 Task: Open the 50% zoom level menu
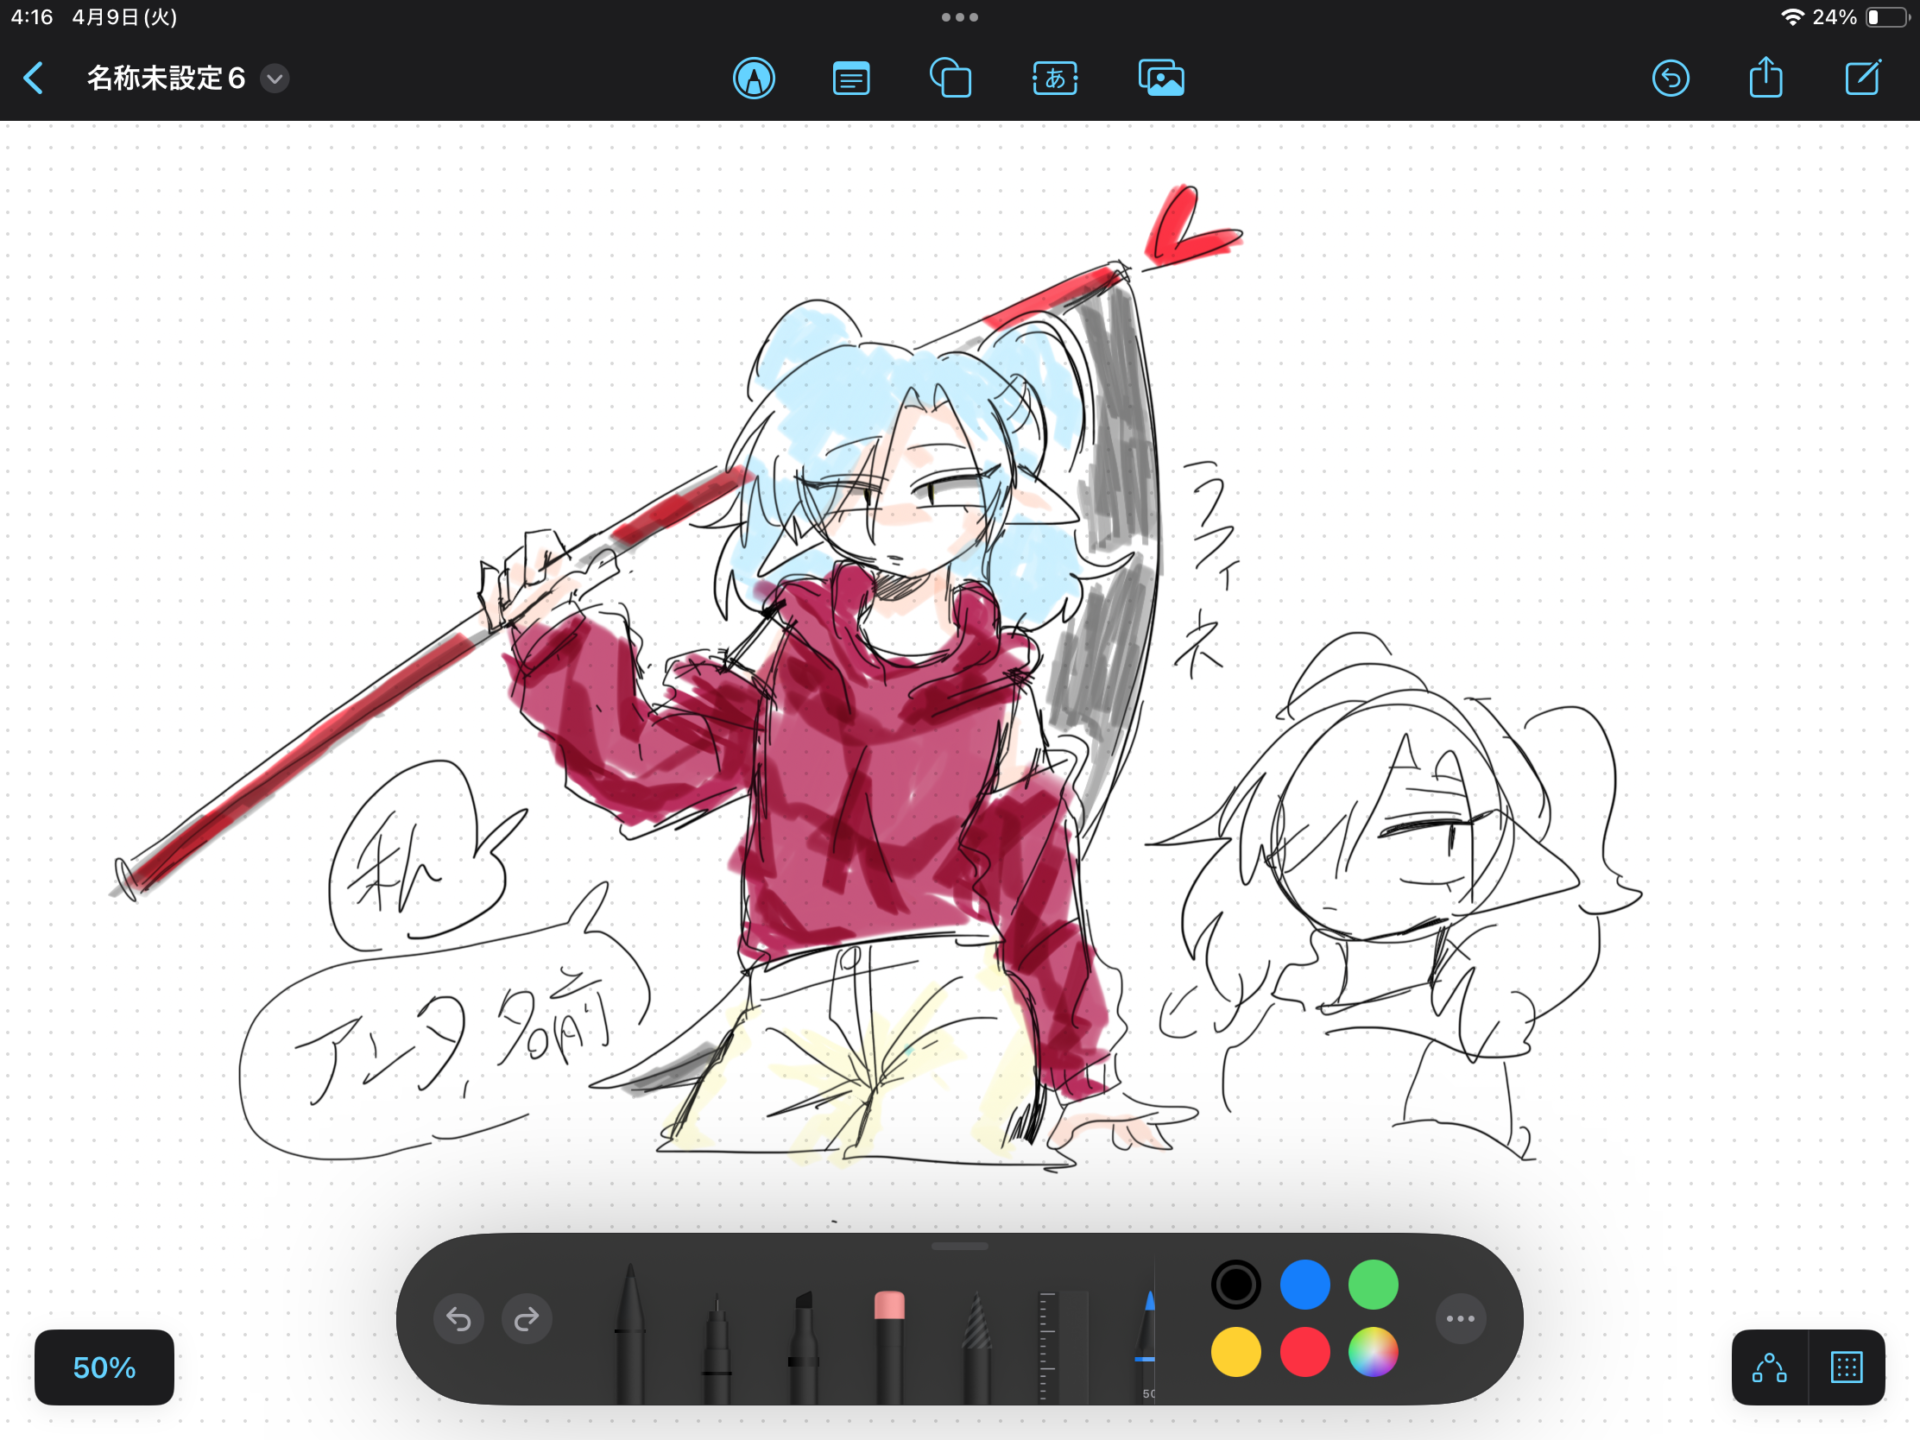pyautogui.click(x=104, y=1367)
